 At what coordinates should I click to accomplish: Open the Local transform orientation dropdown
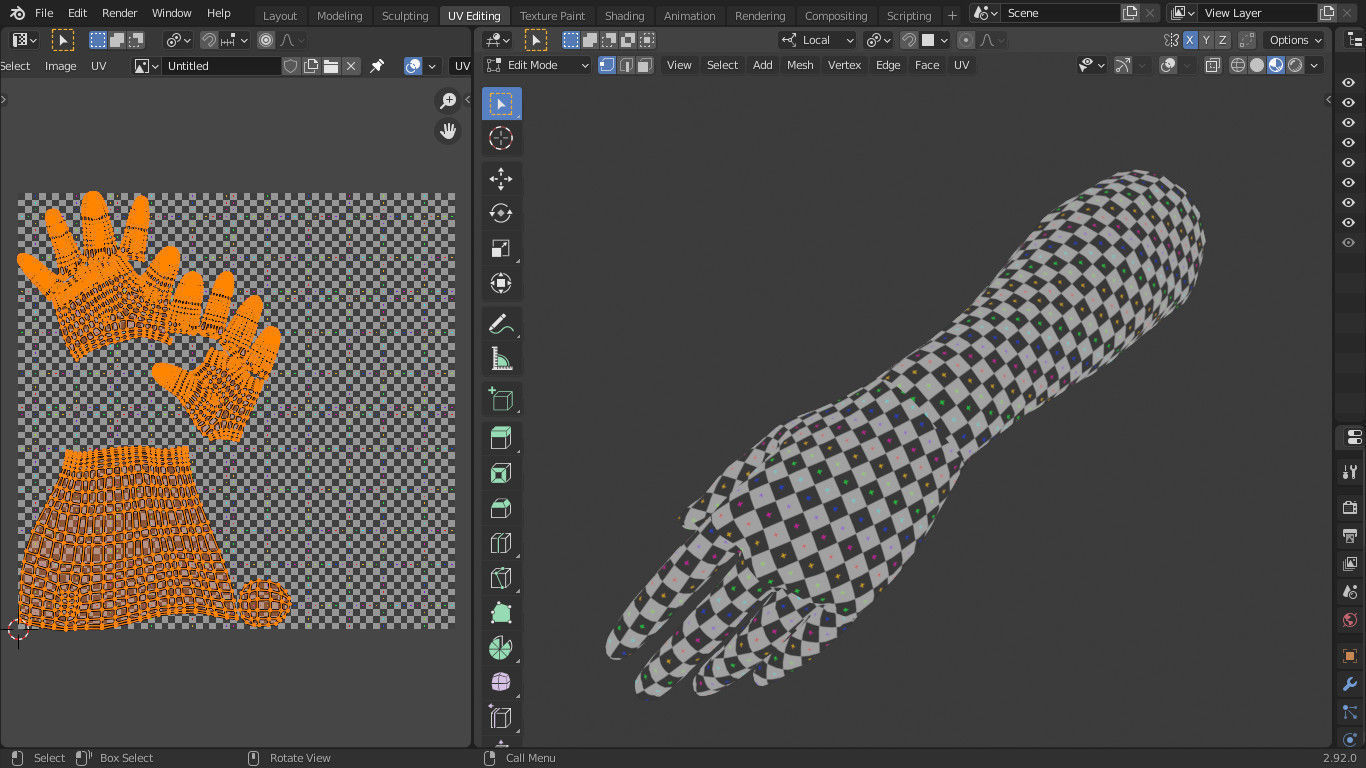tap(818, 40)
